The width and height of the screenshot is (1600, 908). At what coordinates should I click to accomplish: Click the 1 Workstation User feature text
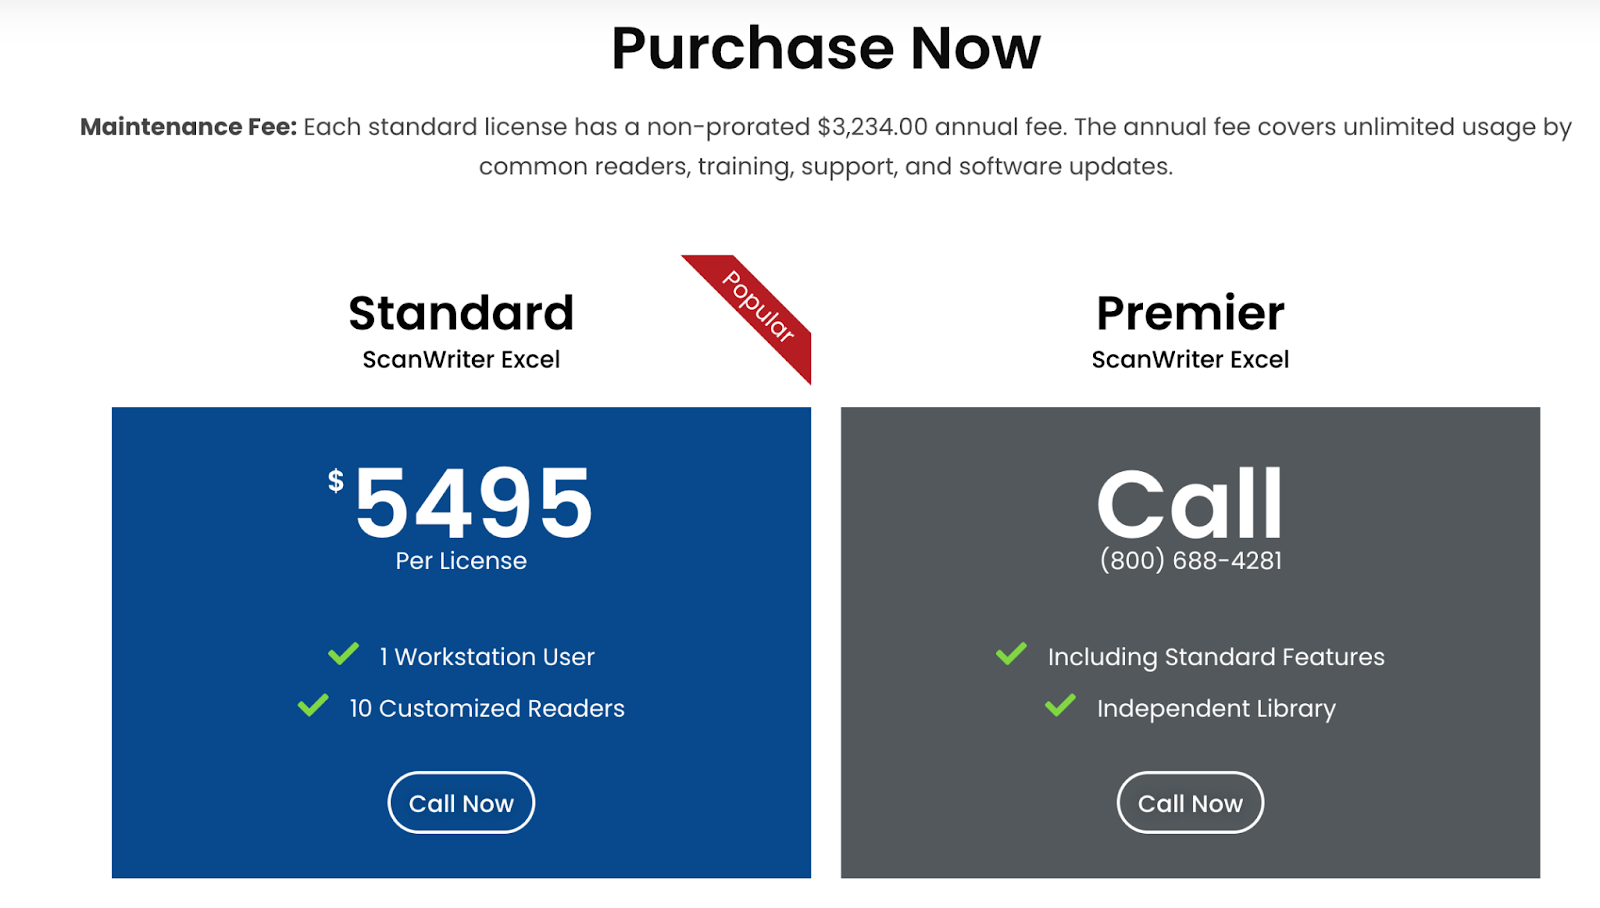487,657
